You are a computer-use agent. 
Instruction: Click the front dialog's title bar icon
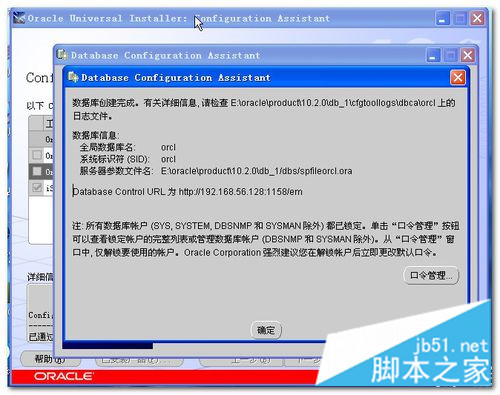pyautogui.click(x=73, y=77)
